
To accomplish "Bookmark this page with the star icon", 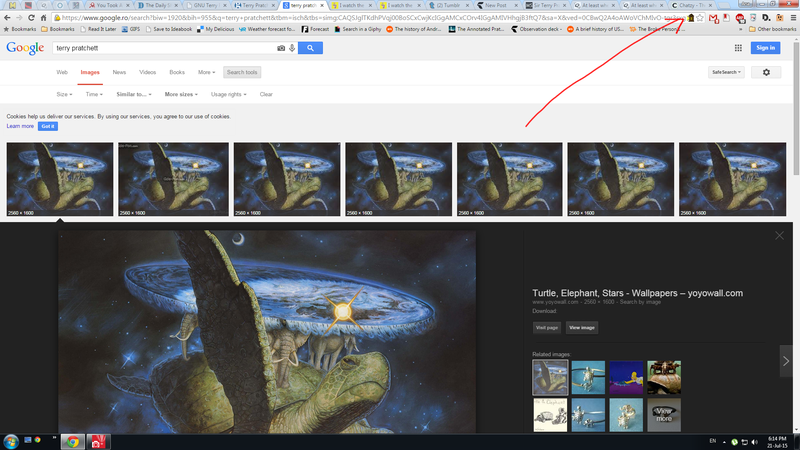I will click(x=700, y=18).
